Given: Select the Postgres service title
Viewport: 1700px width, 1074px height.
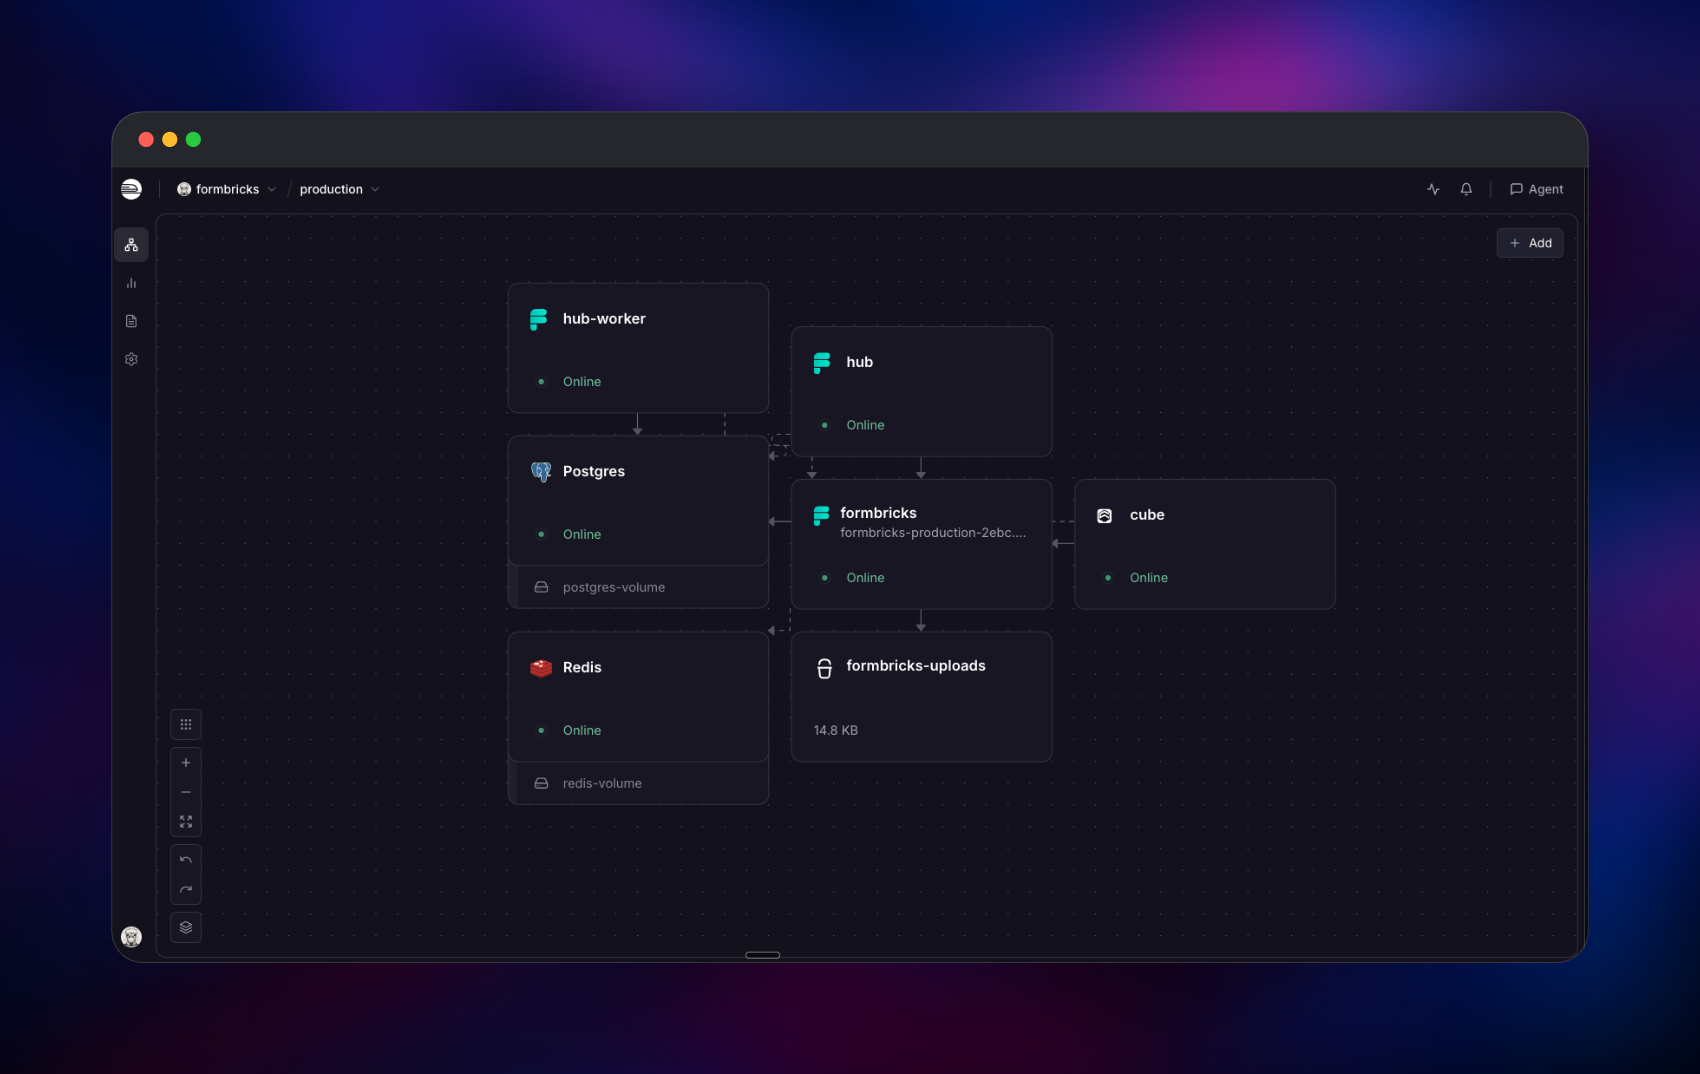Looking at the screenshot, I should (594, 472).
